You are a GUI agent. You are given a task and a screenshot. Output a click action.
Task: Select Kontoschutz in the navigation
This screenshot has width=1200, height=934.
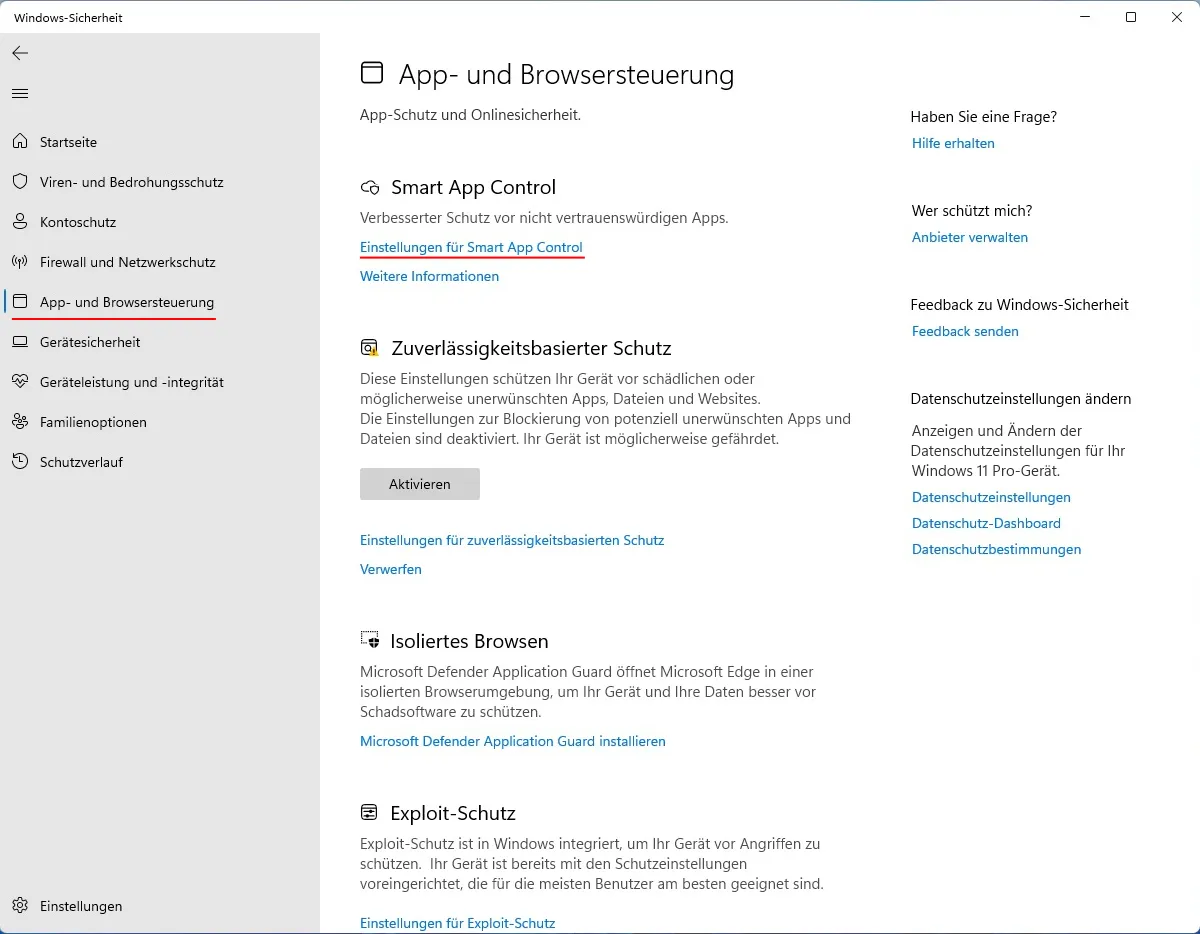78,222
